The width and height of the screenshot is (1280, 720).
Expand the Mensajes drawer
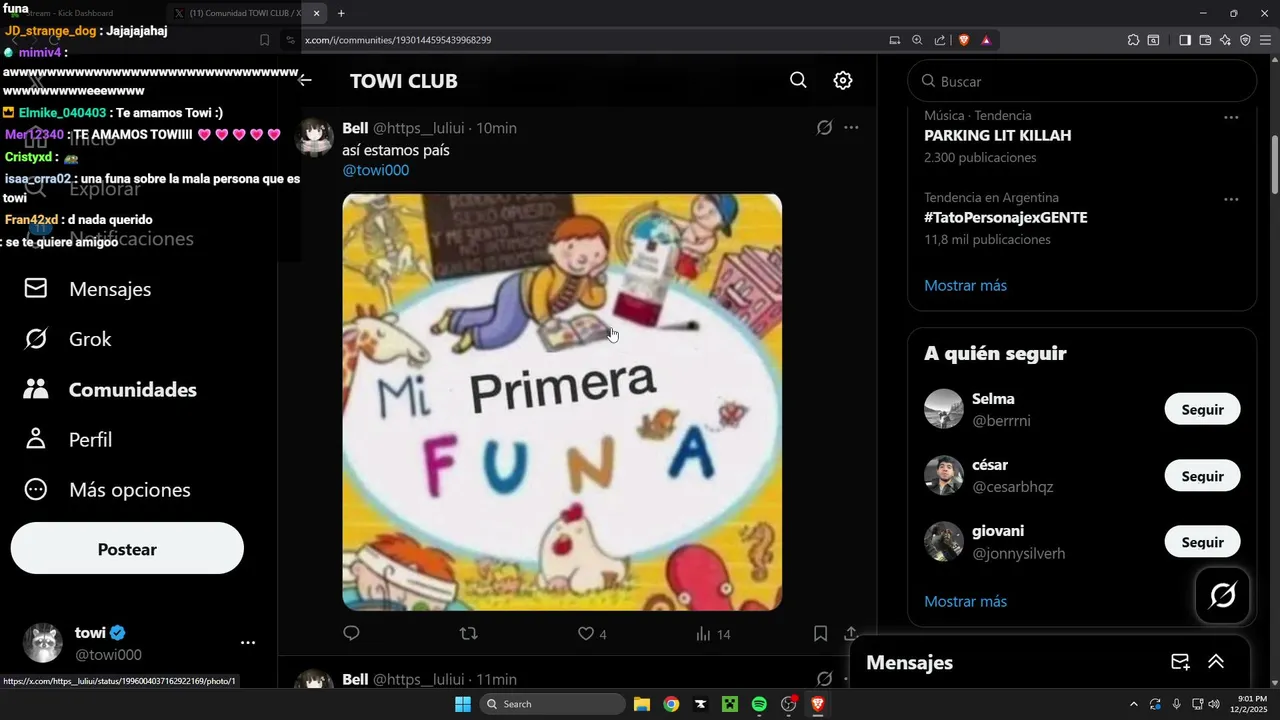coord(1216,662)
